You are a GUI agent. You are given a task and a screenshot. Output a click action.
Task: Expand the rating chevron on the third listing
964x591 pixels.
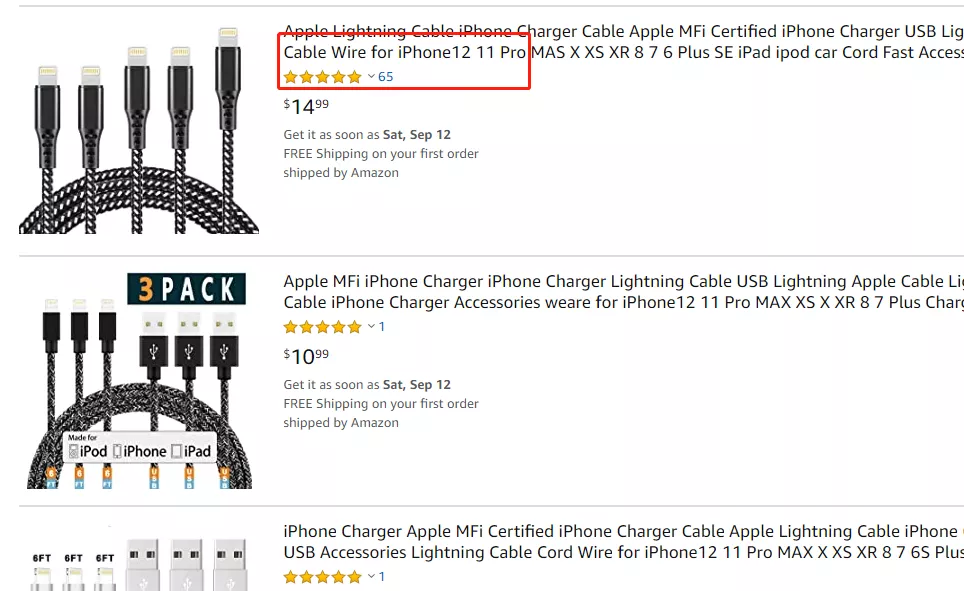(x=371, y=577)
